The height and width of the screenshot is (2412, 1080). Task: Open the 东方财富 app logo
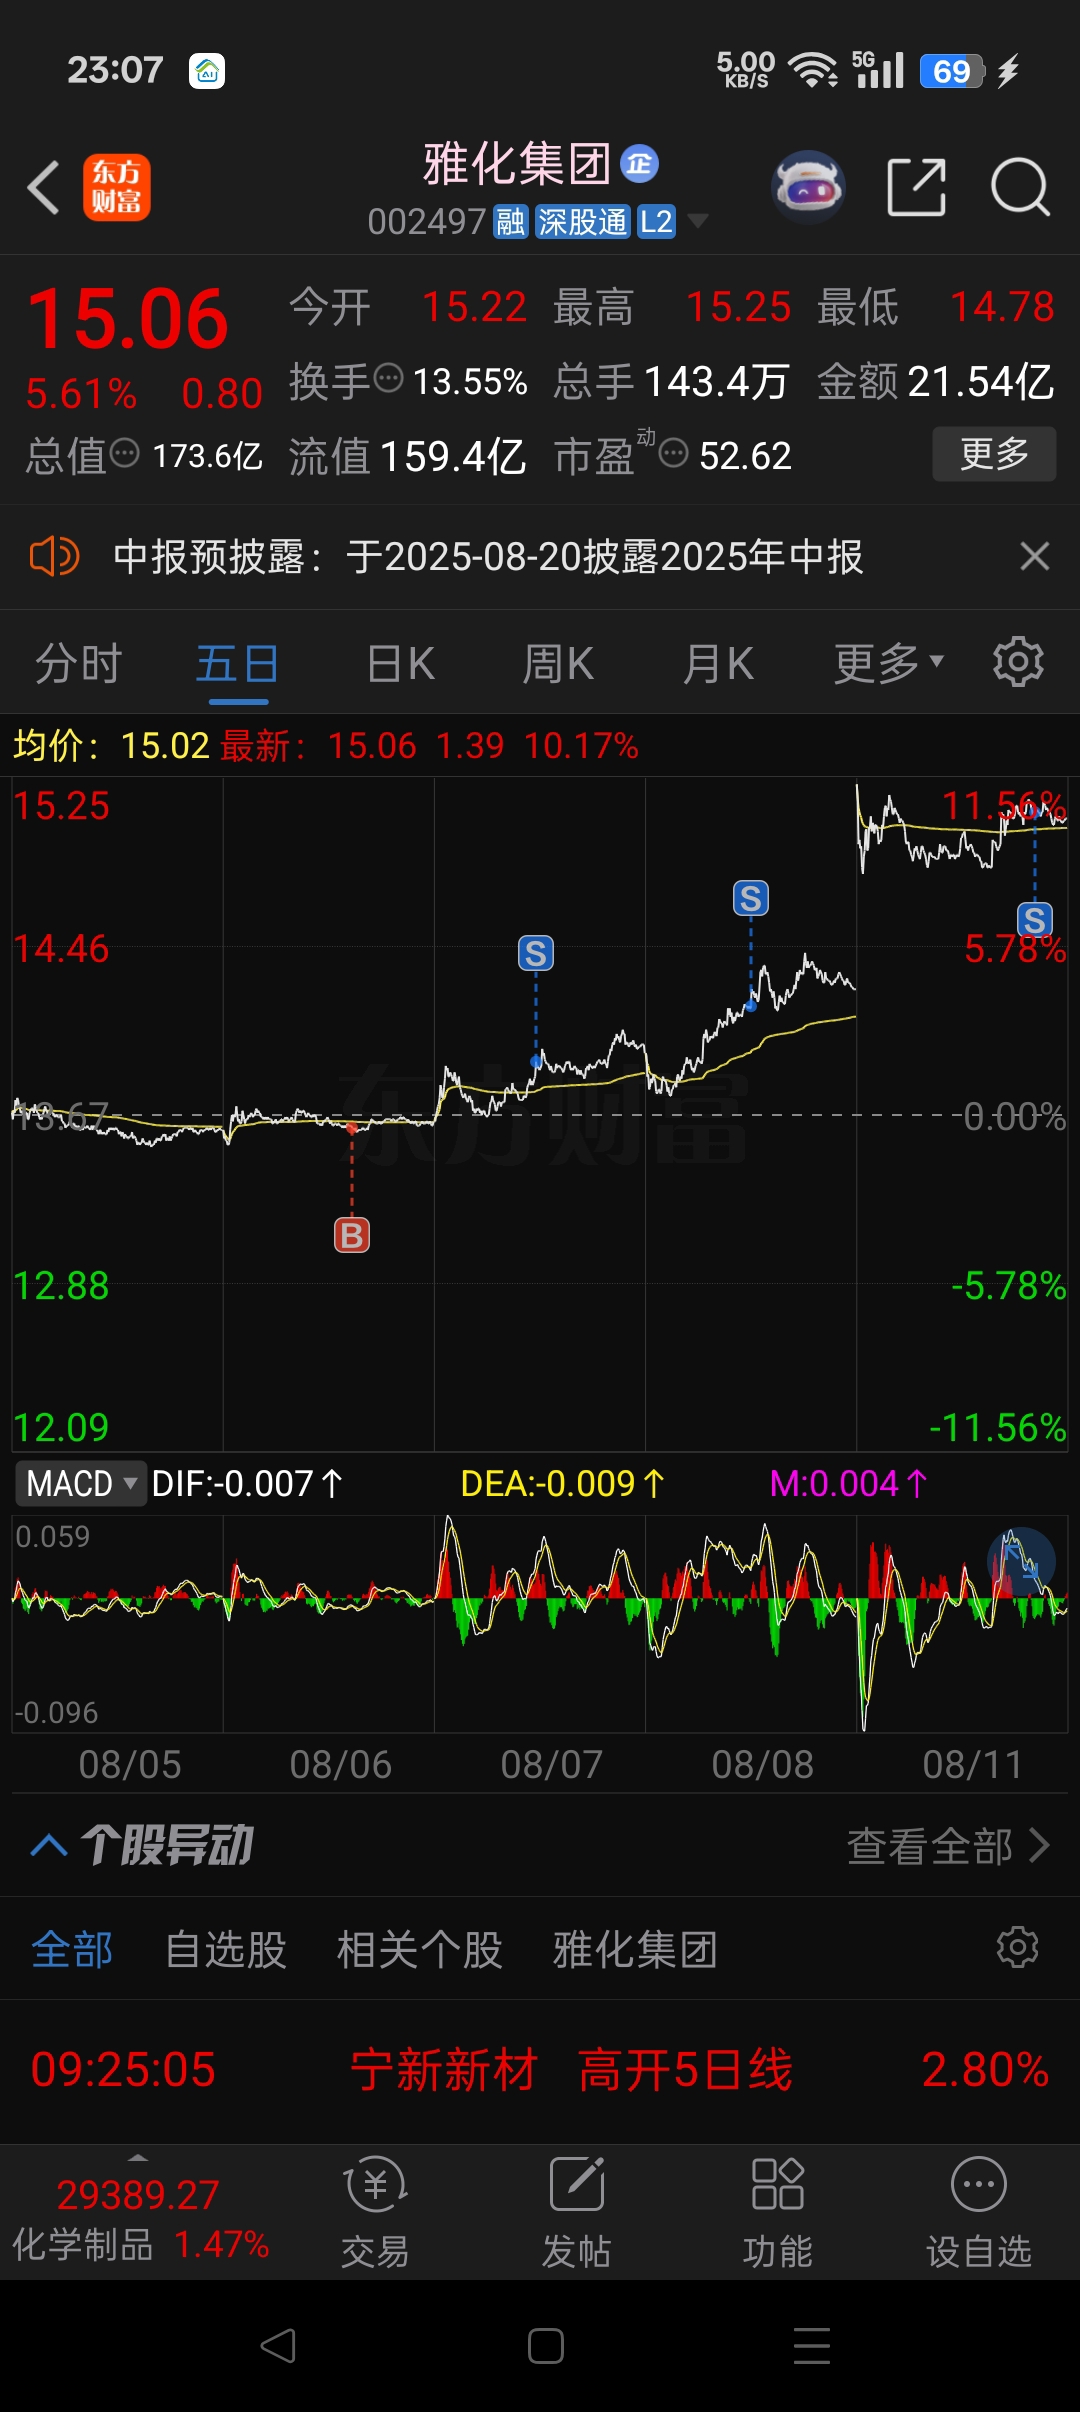coord(116,187)
